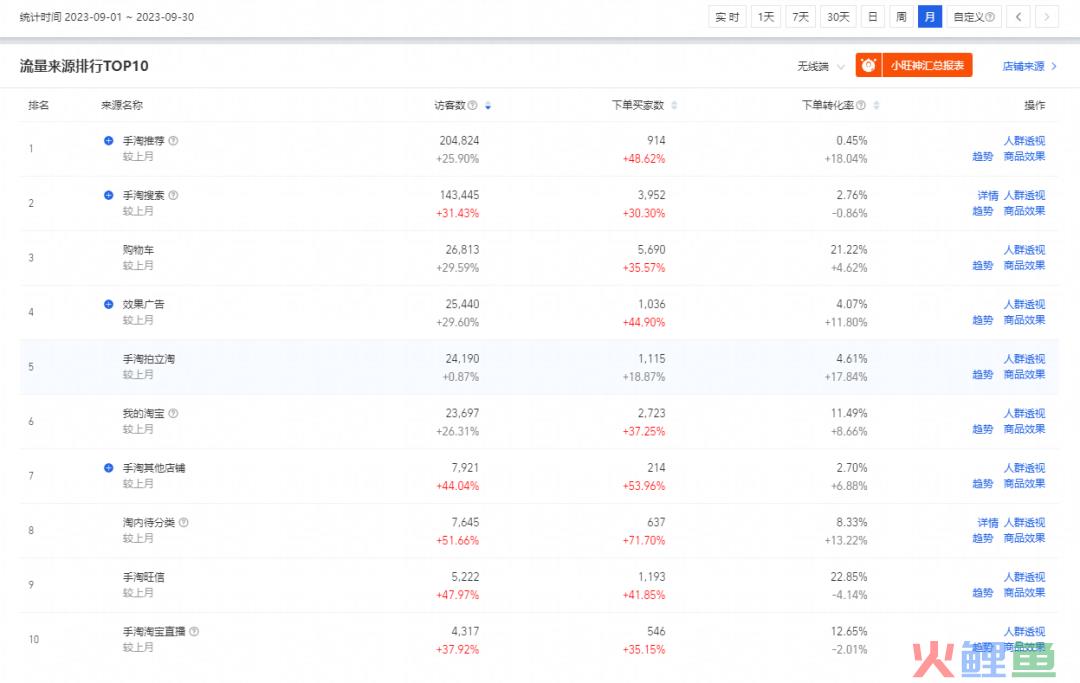Click the 来源名称 column header
This screenshot has height=683, width=1080.
point(122,105)
